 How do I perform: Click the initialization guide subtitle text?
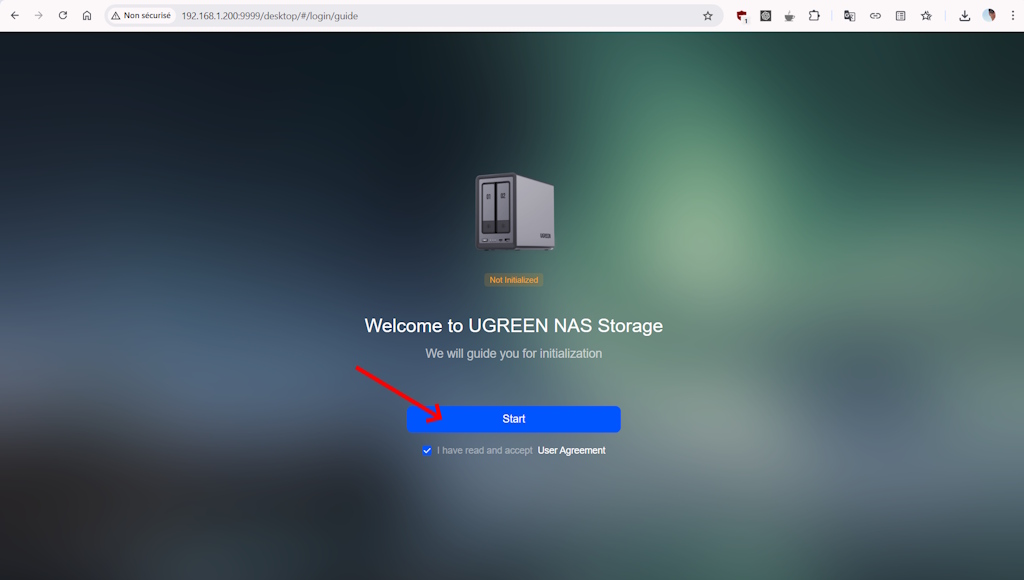pyautogui.click(x=513, y=353)
